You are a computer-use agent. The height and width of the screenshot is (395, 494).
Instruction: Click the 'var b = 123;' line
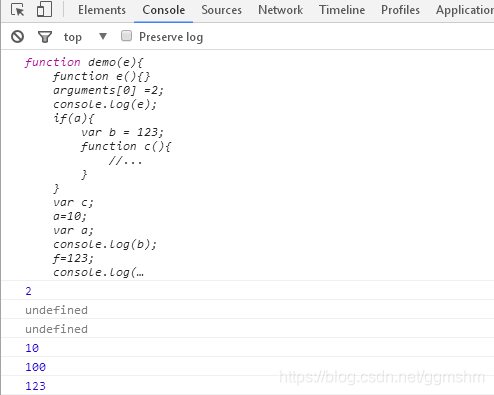point(122,132)
